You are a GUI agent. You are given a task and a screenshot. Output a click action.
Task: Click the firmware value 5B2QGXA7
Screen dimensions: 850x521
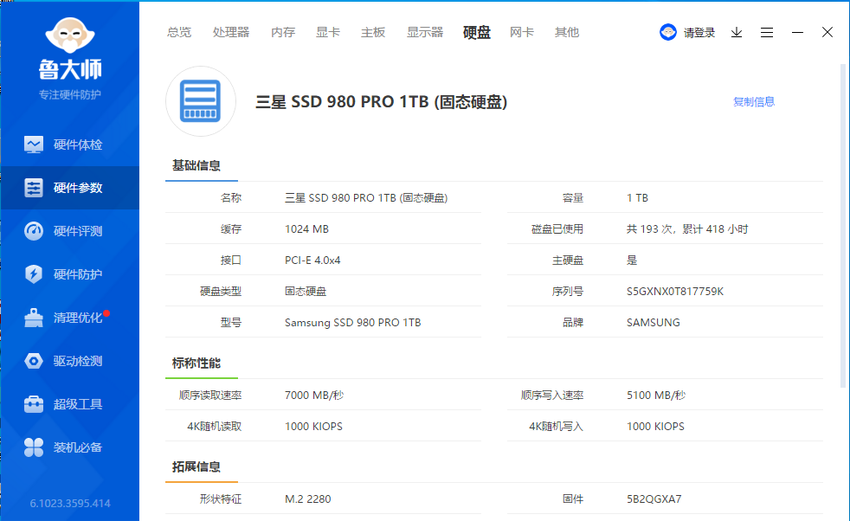654,499
